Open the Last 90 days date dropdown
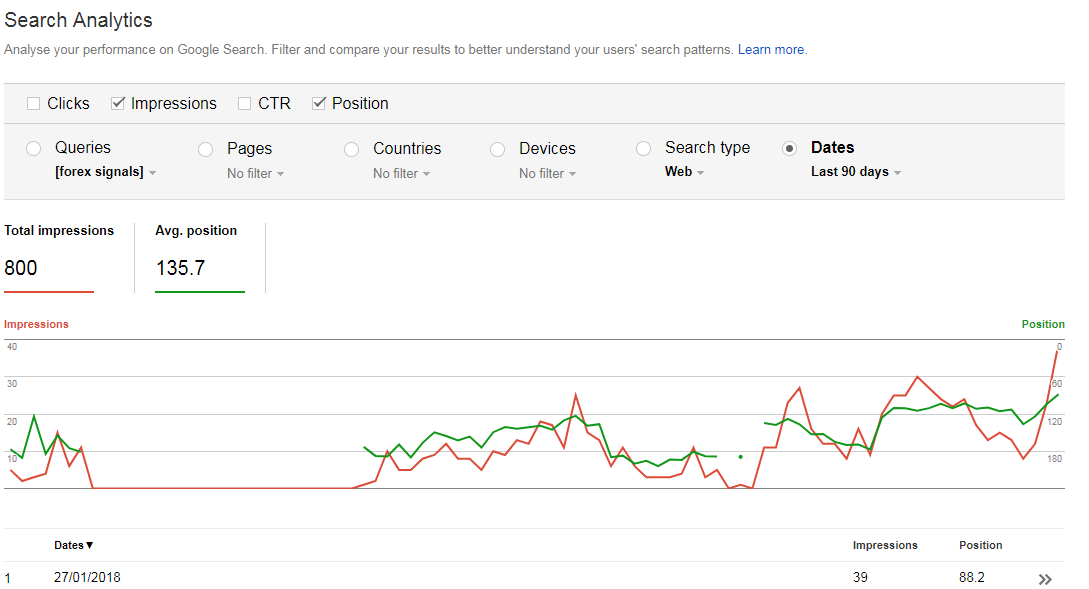This screenshot has height=589, width=1089. [x=856, y=172]
